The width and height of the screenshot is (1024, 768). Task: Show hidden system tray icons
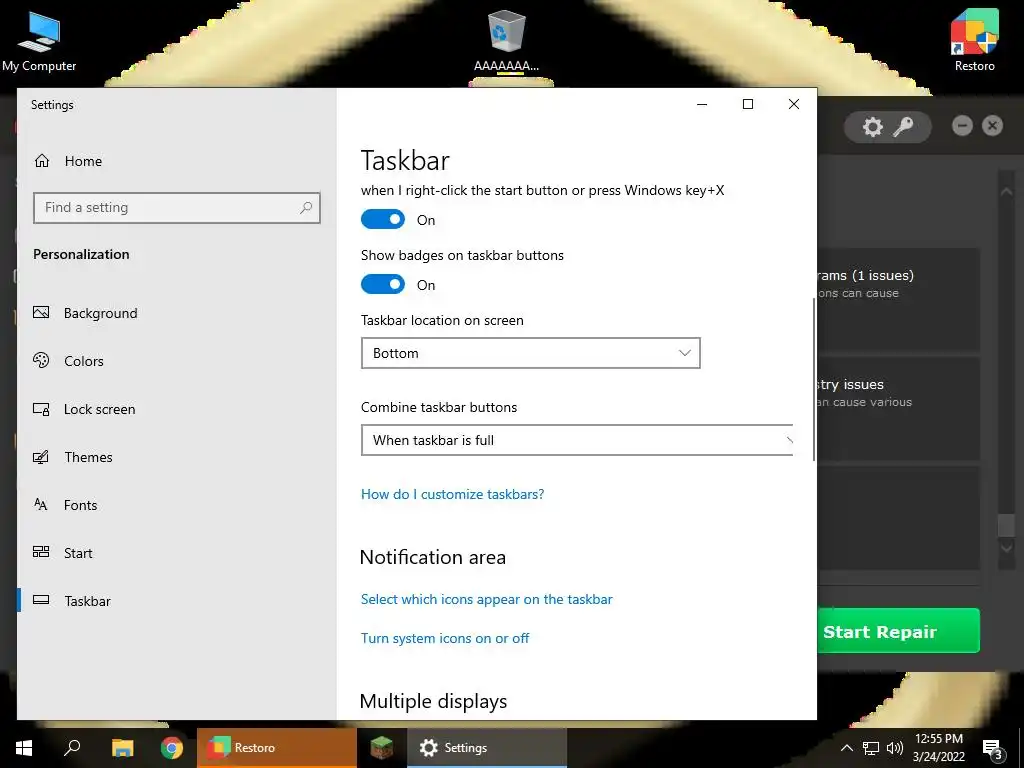(x=846, y=748)
